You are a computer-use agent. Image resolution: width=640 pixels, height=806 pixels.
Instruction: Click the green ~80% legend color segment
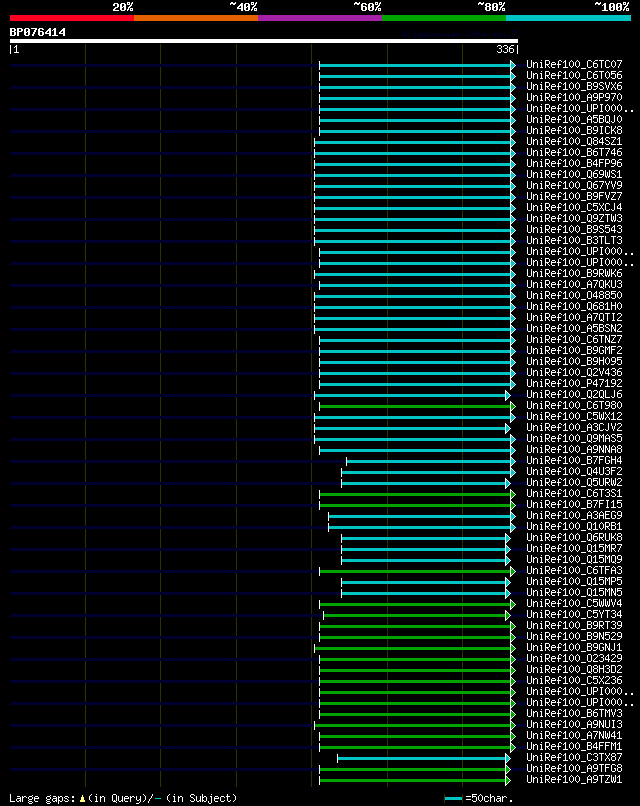(x=444, y=18)
